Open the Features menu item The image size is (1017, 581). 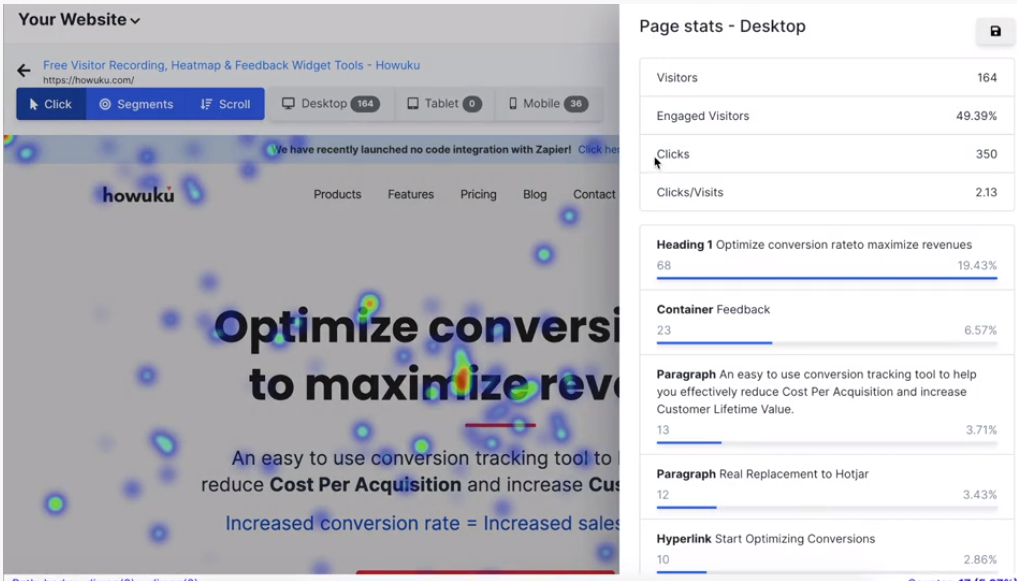pos(411,194)
